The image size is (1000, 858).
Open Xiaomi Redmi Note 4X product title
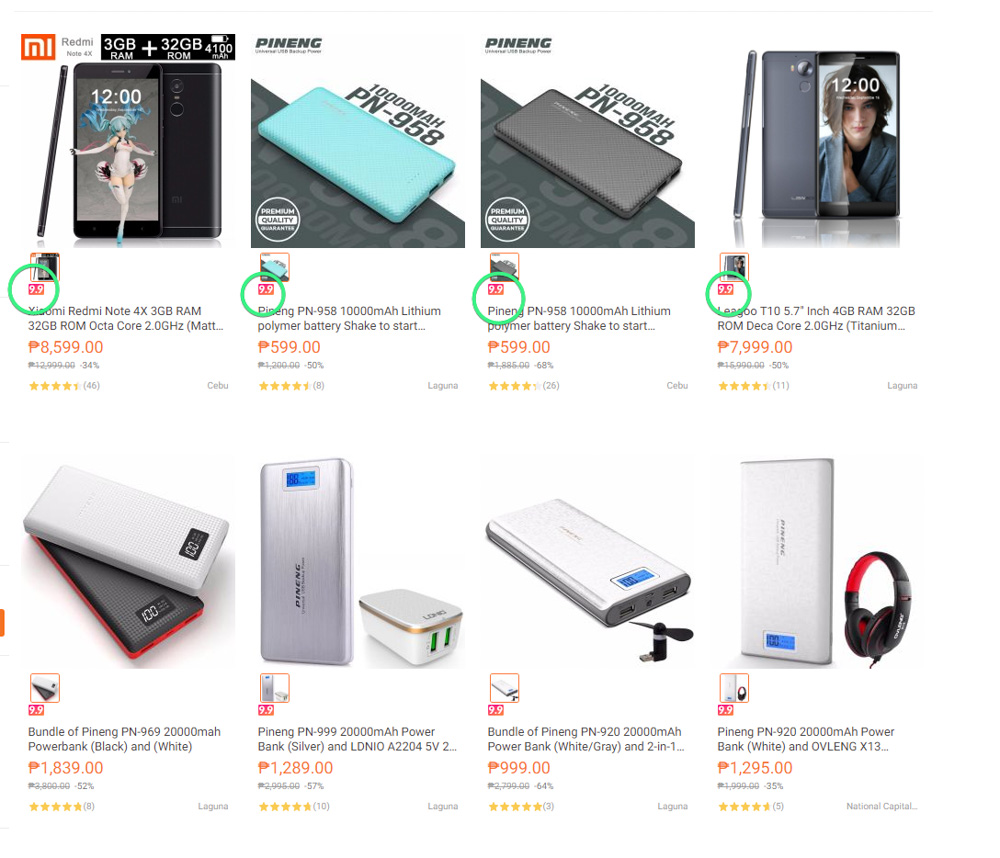pos(126,318)
